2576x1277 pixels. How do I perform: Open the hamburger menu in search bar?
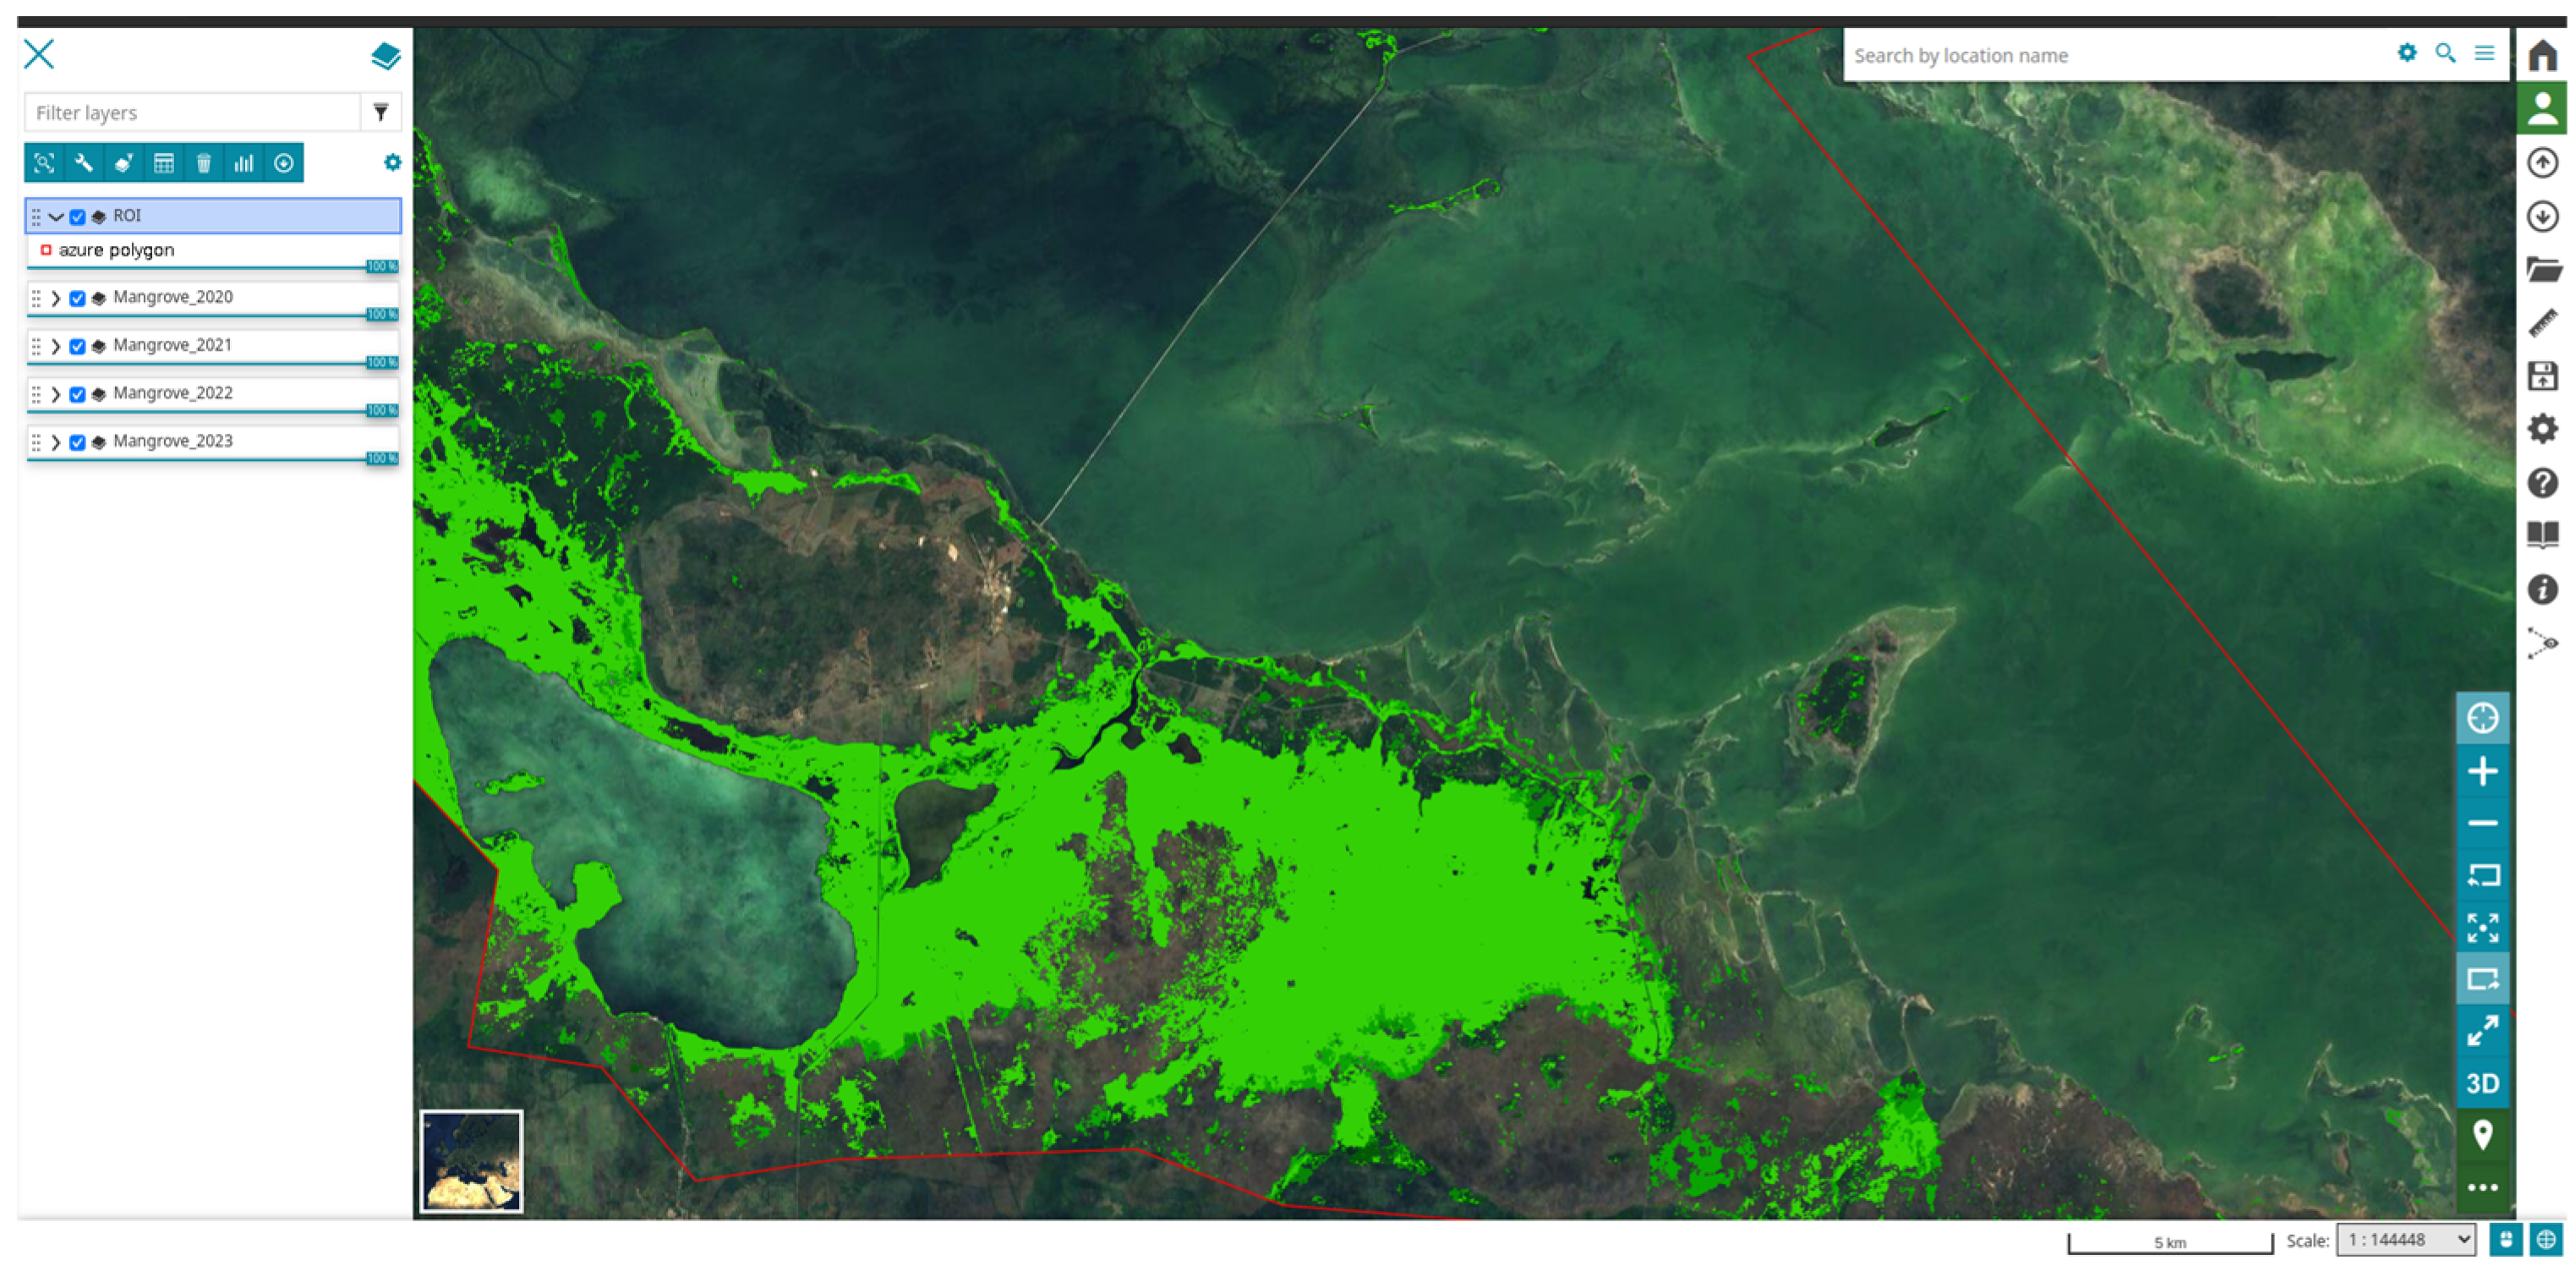coord(2484,54)
